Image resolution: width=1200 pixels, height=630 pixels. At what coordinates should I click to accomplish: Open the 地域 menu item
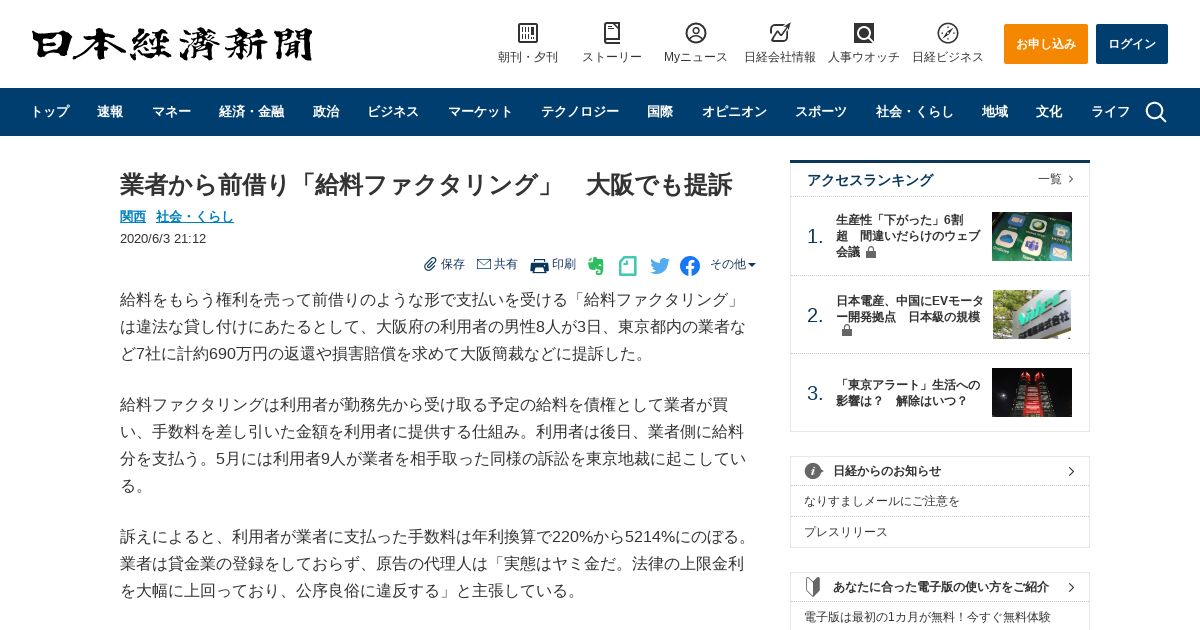[x=995, y=112]
